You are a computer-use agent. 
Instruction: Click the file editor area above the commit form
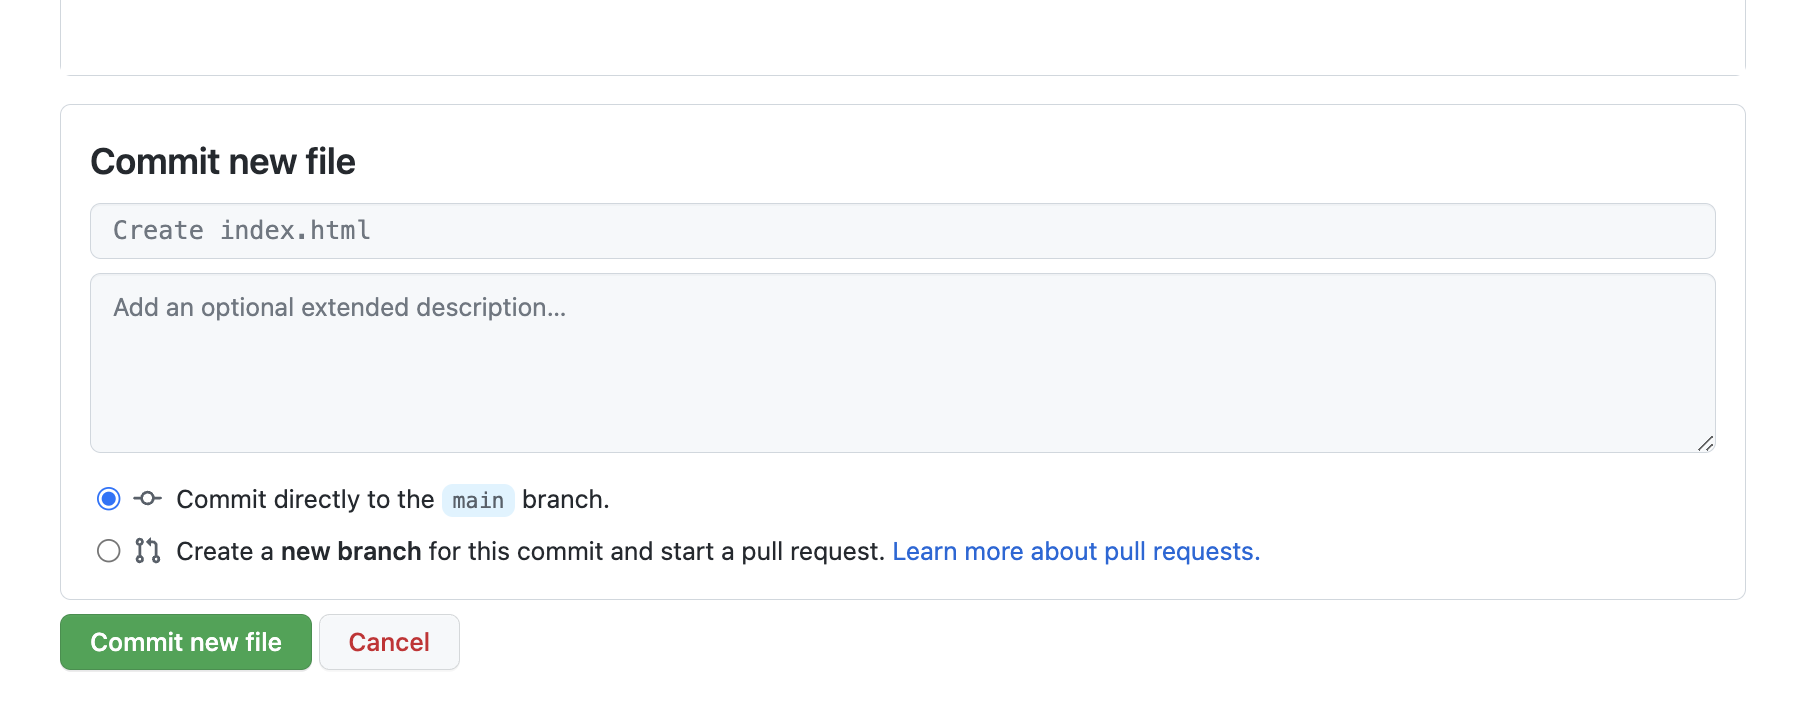(902, 35)
